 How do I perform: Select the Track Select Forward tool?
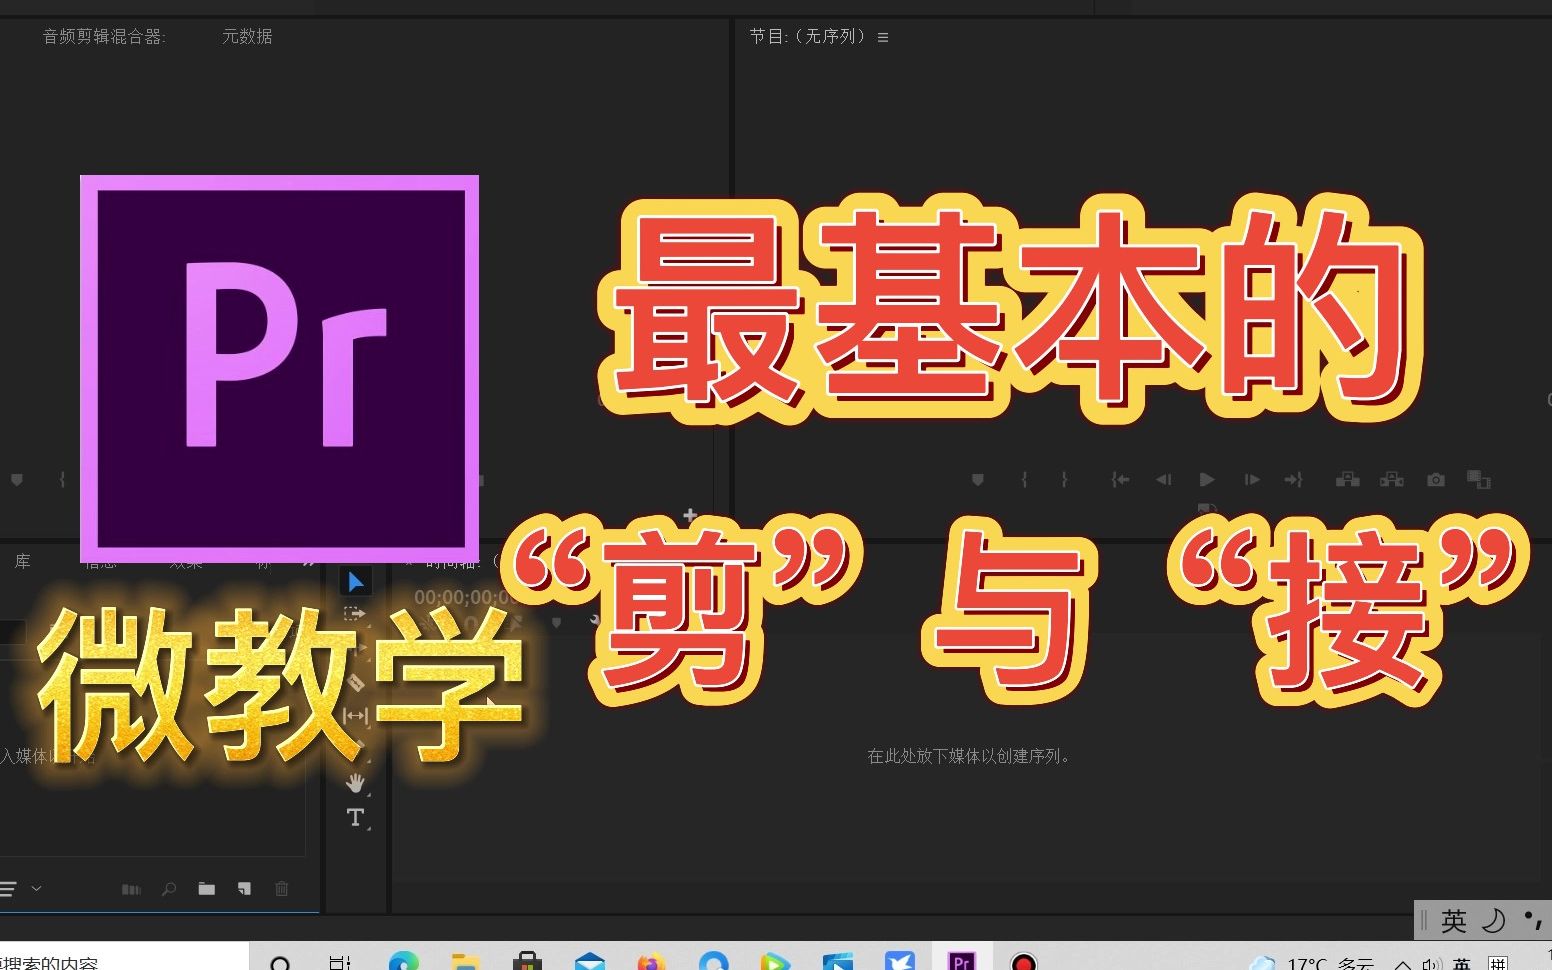coord(355,613)
